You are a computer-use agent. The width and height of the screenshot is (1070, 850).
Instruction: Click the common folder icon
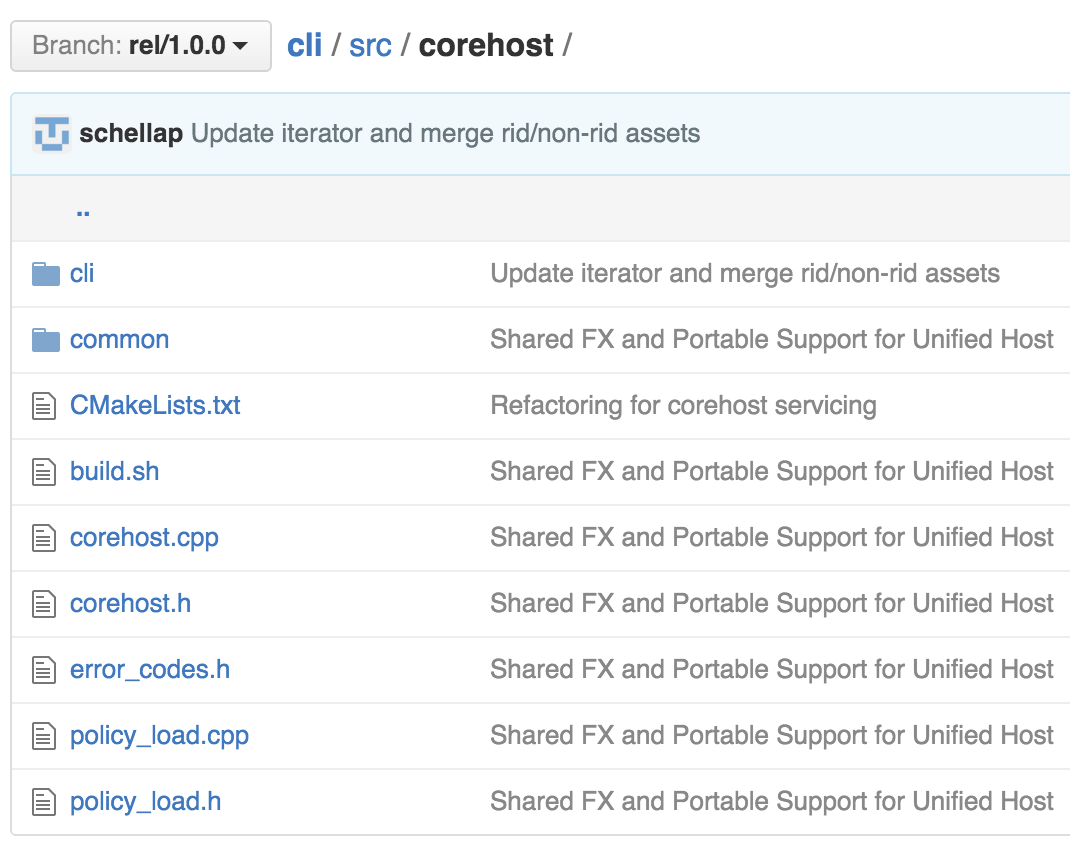tap(46, 339)
